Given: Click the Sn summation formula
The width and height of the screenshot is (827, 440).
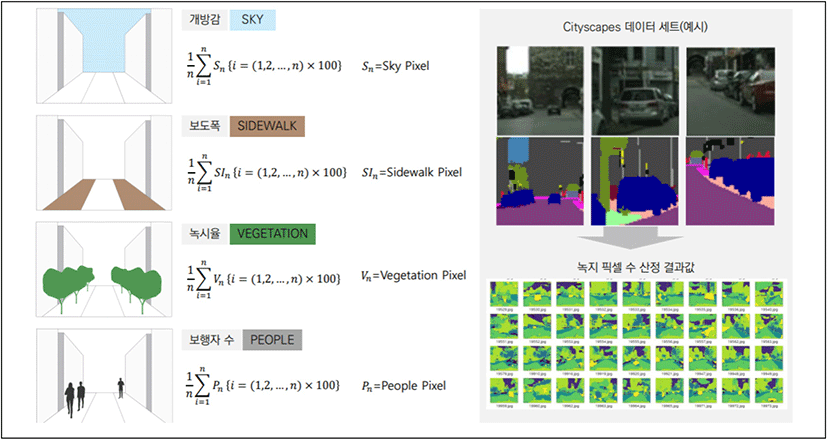Looking at the screenshot, I should (x=265, y=67).
